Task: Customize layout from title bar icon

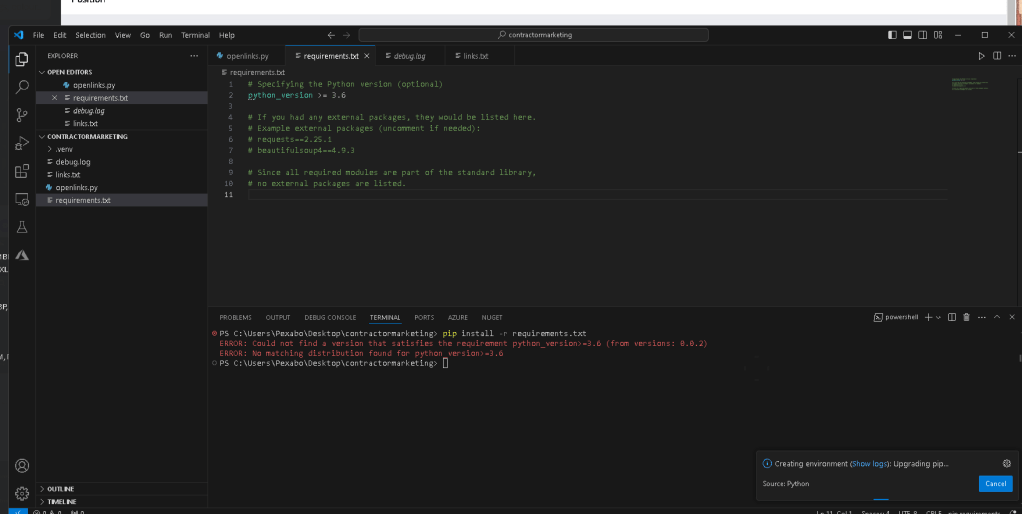Action: (x=938, y=35)
